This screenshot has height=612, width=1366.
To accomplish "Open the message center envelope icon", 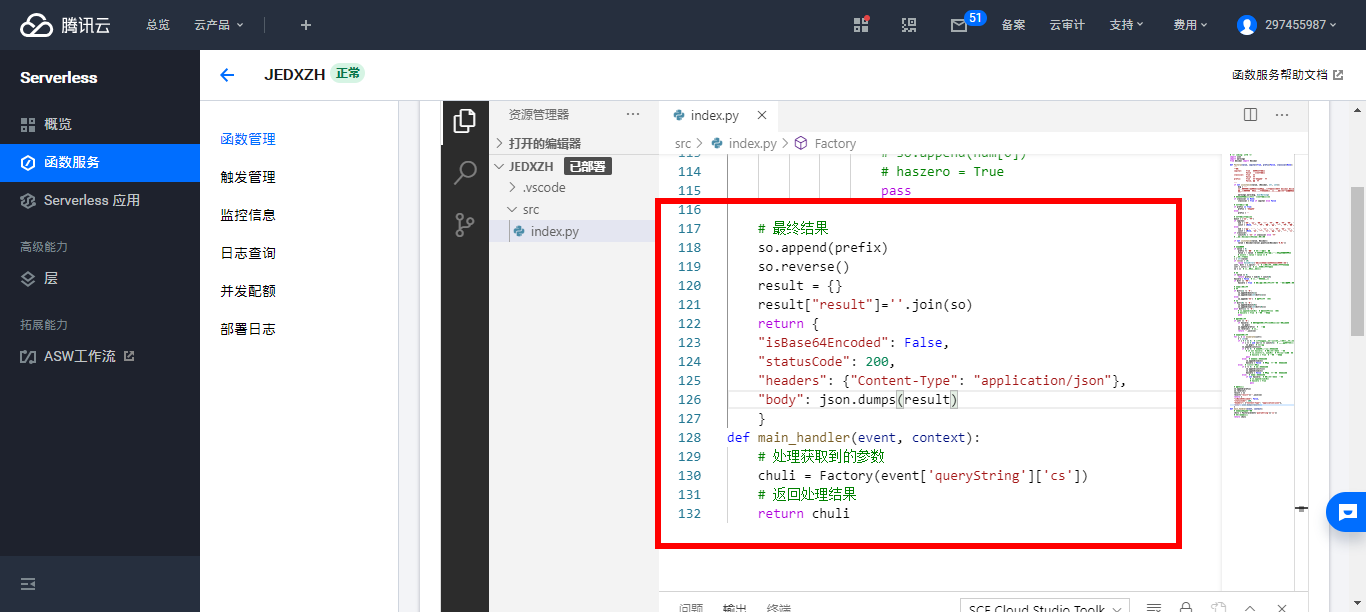I will pyautogui.click(x=959, y=26).
